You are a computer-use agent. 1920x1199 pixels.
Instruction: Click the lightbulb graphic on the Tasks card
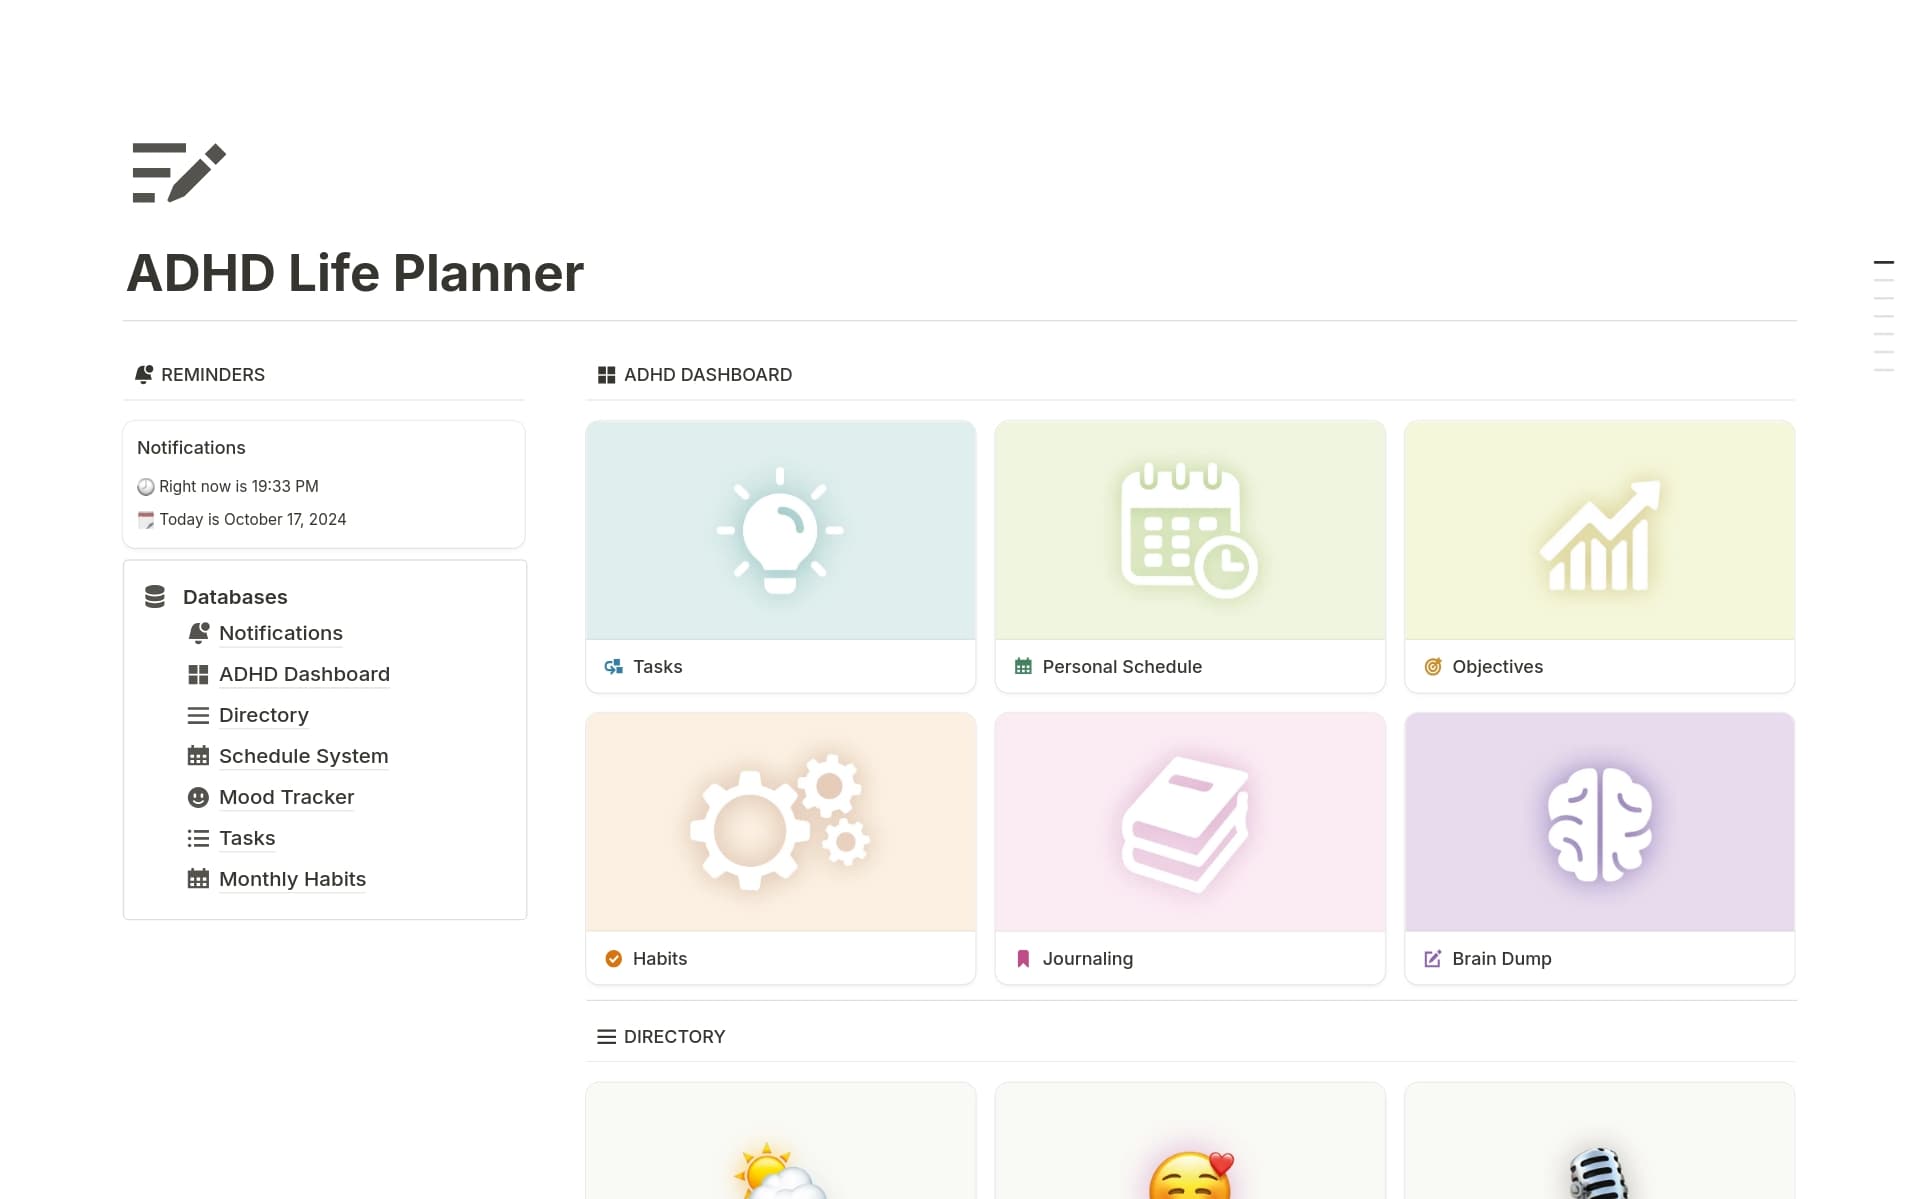point(780,530)
